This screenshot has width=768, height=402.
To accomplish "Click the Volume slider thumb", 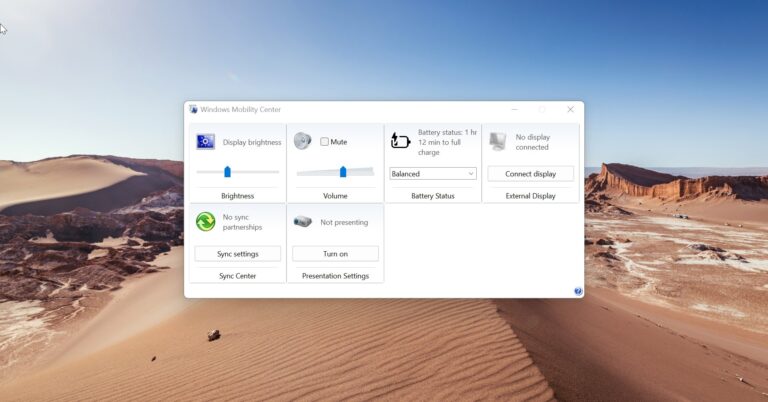I will pos(343,171).
